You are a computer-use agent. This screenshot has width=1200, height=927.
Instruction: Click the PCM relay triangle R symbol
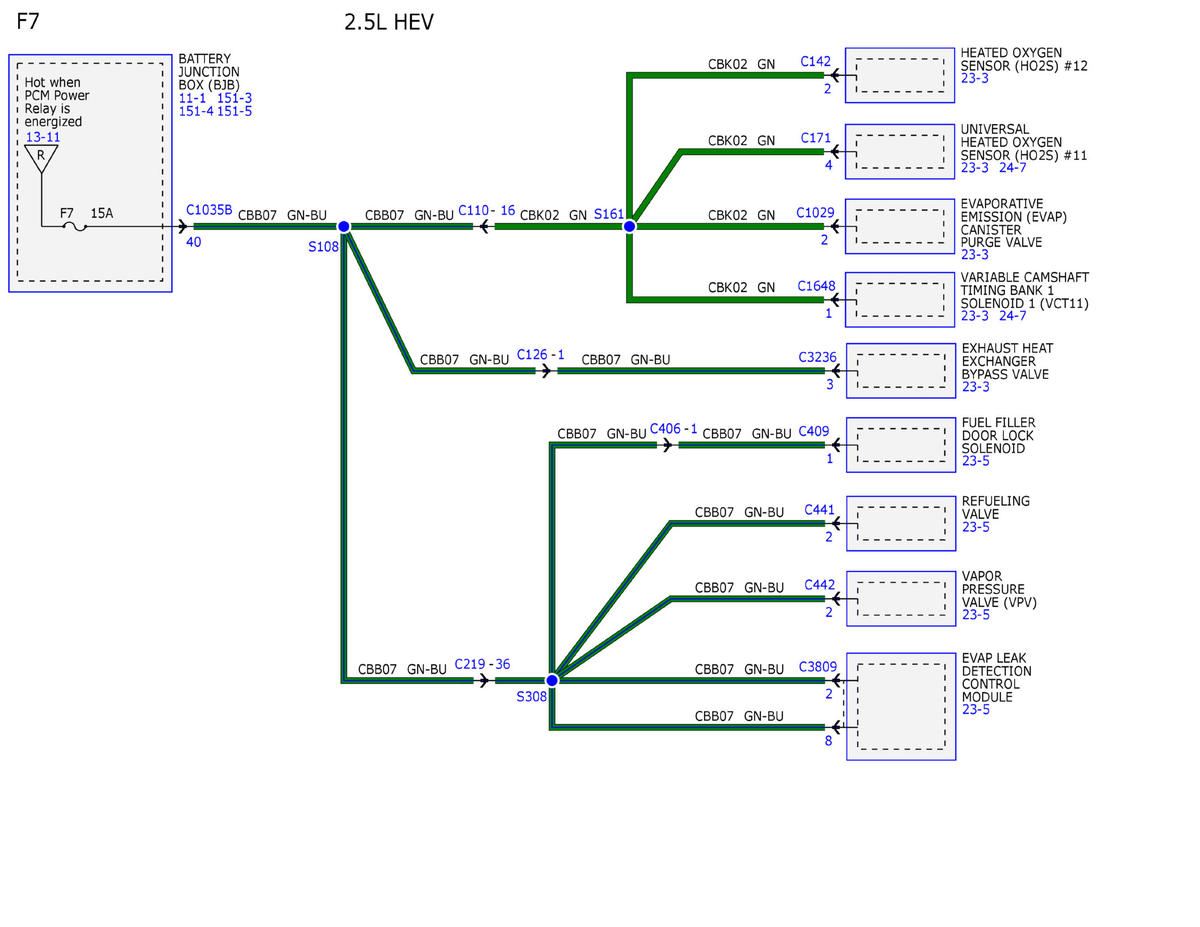coord(41,159)
